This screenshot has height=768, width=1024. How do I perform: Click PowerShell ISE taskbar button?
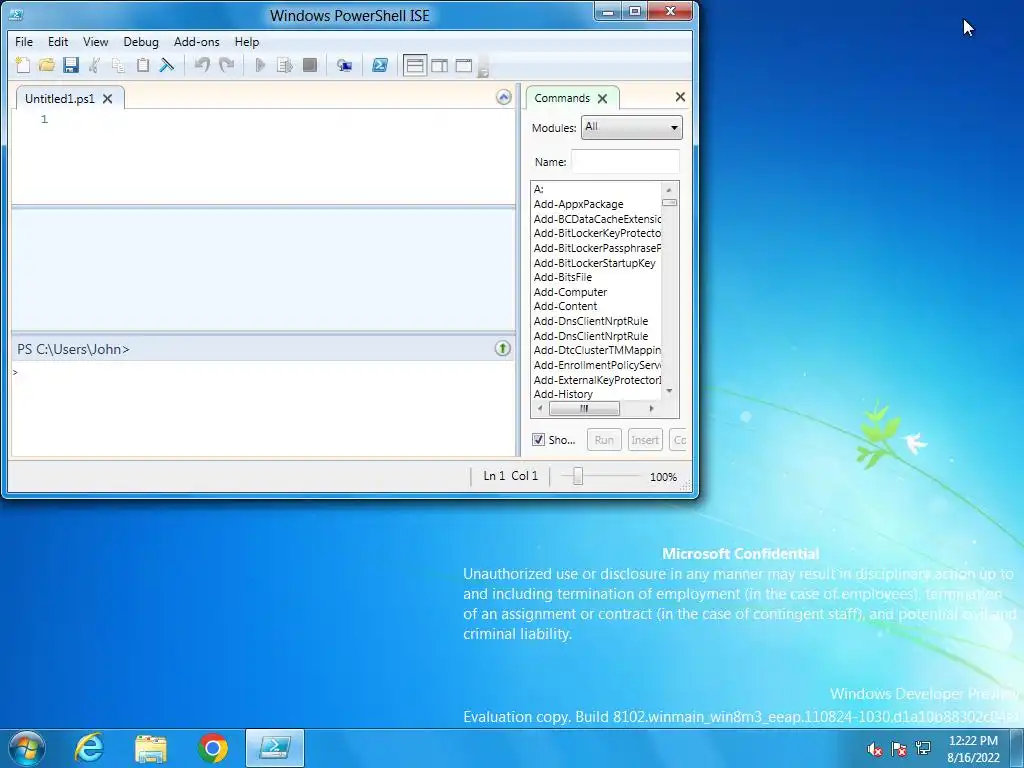coord(275,748)
